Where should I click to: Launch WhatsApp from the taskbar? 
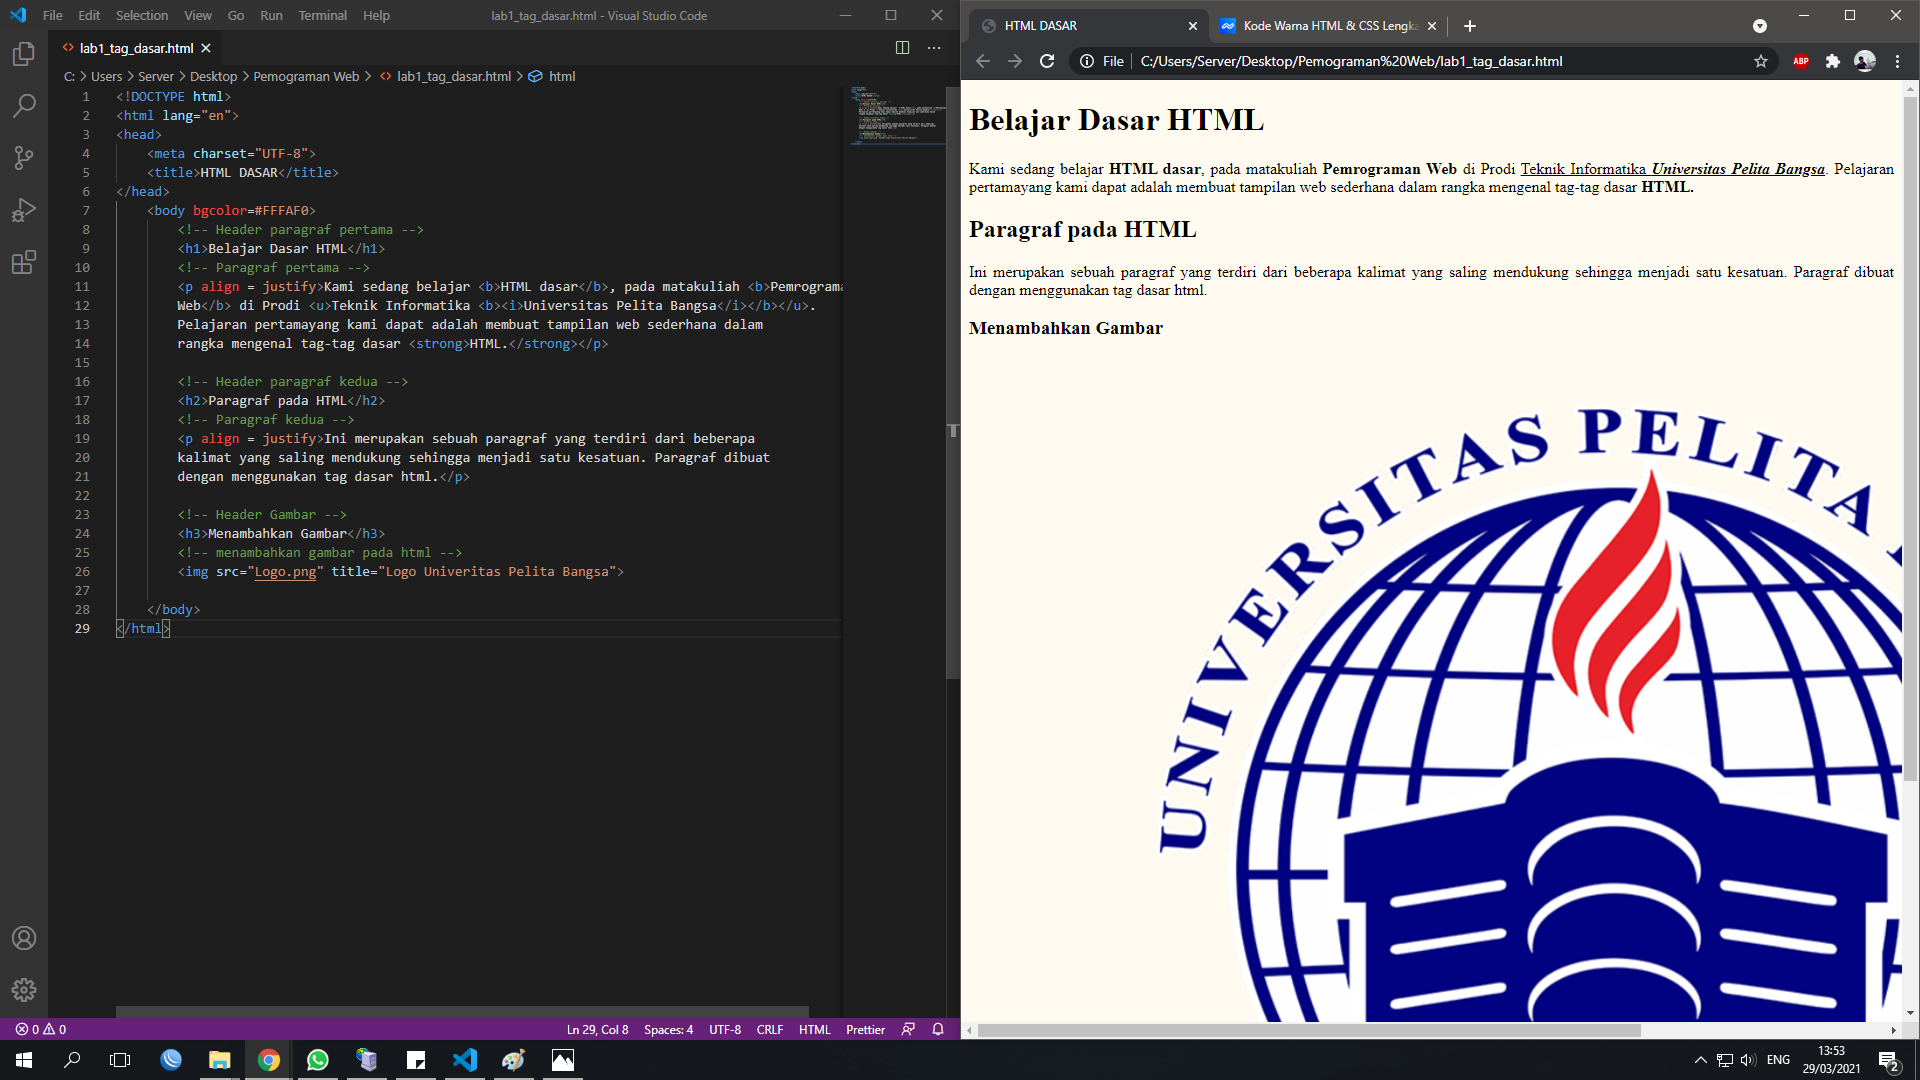tap(318, 1060)
